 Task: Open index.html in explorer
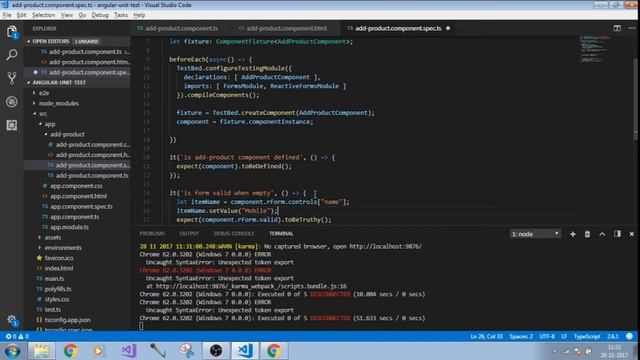(x=59, y=268)
